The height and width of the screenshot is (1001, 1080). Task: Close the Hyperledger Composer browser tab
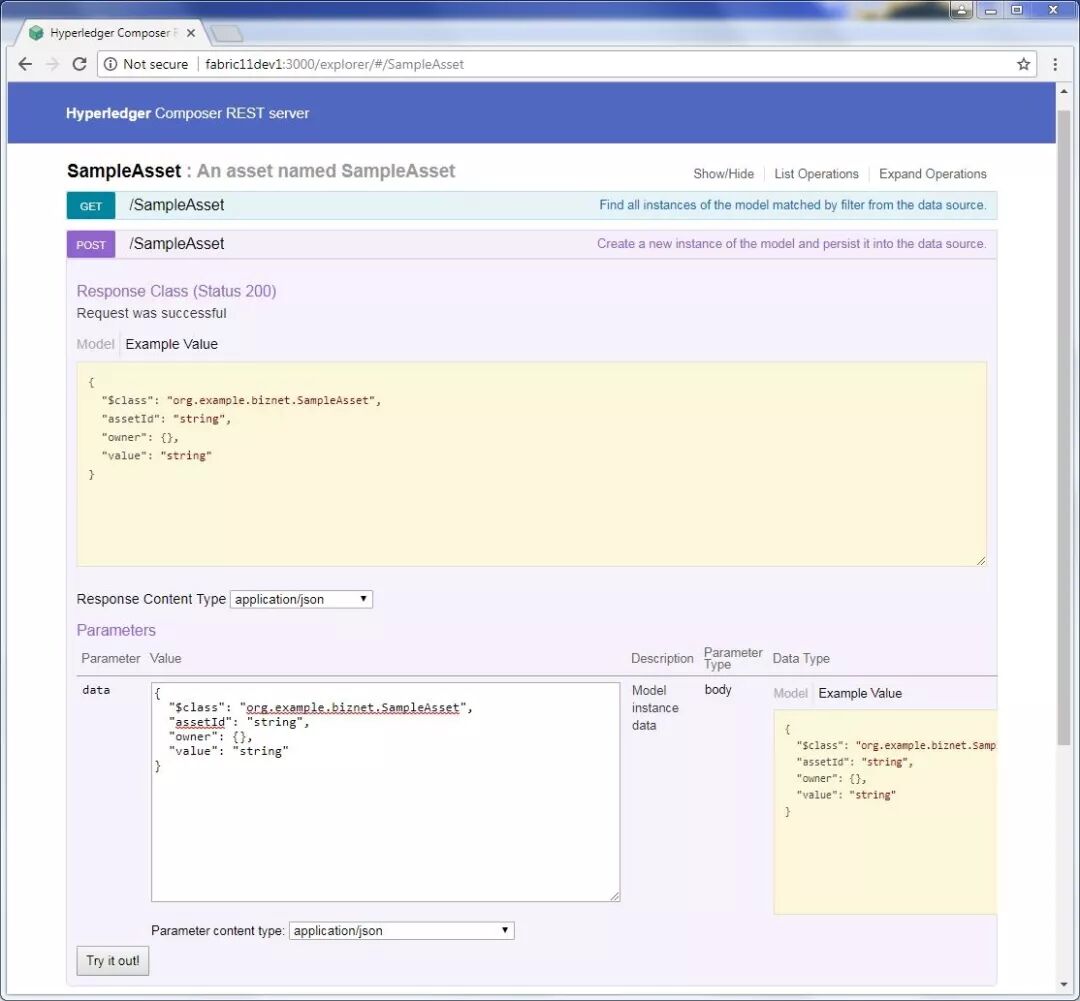191,32
